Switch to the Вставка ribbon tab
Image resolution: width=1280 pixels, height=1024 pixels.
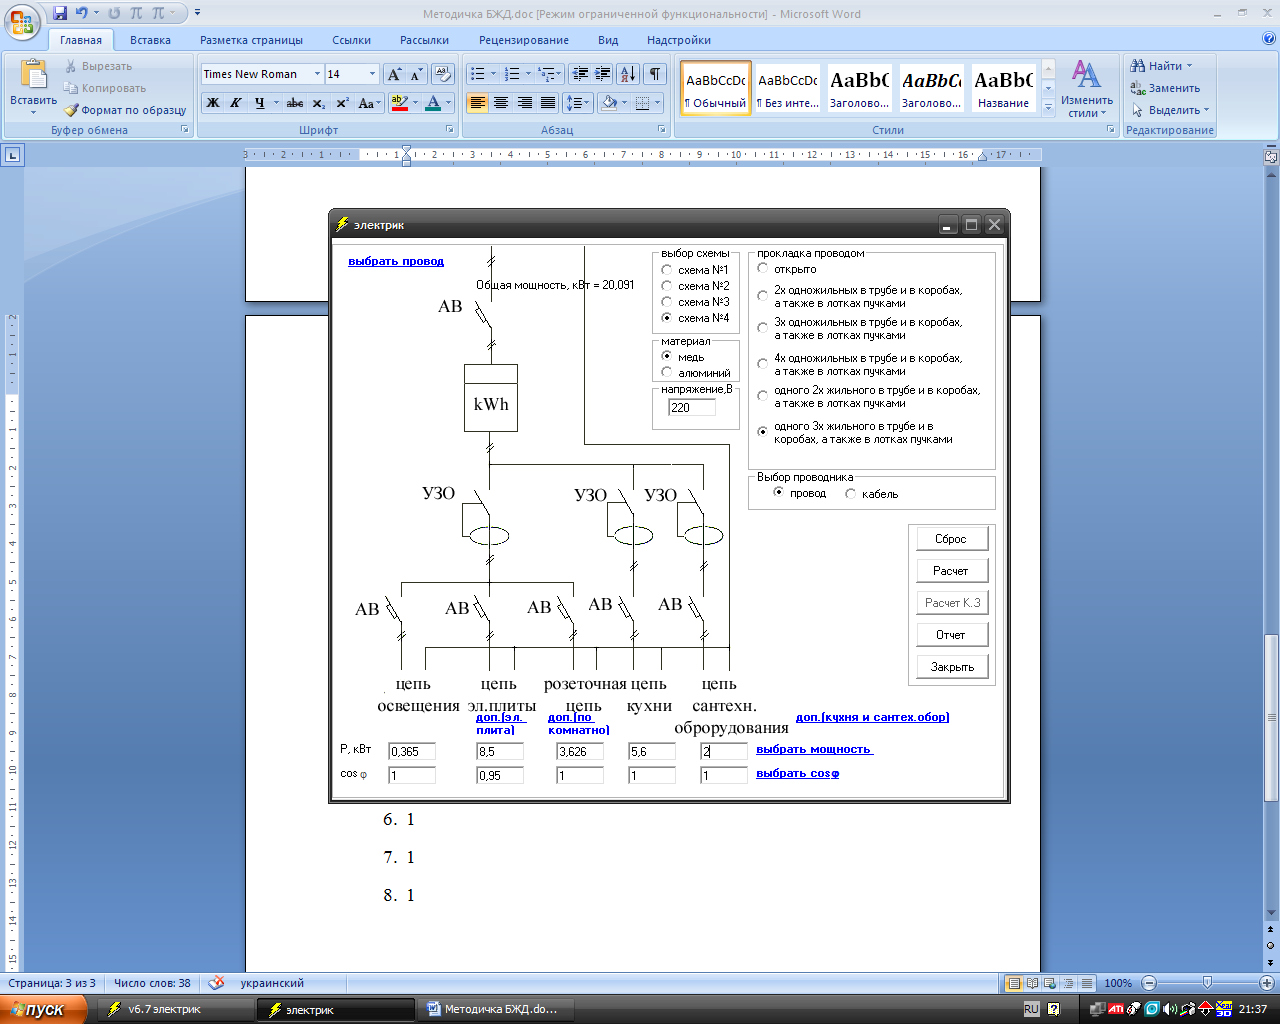(x=150, y=40)
